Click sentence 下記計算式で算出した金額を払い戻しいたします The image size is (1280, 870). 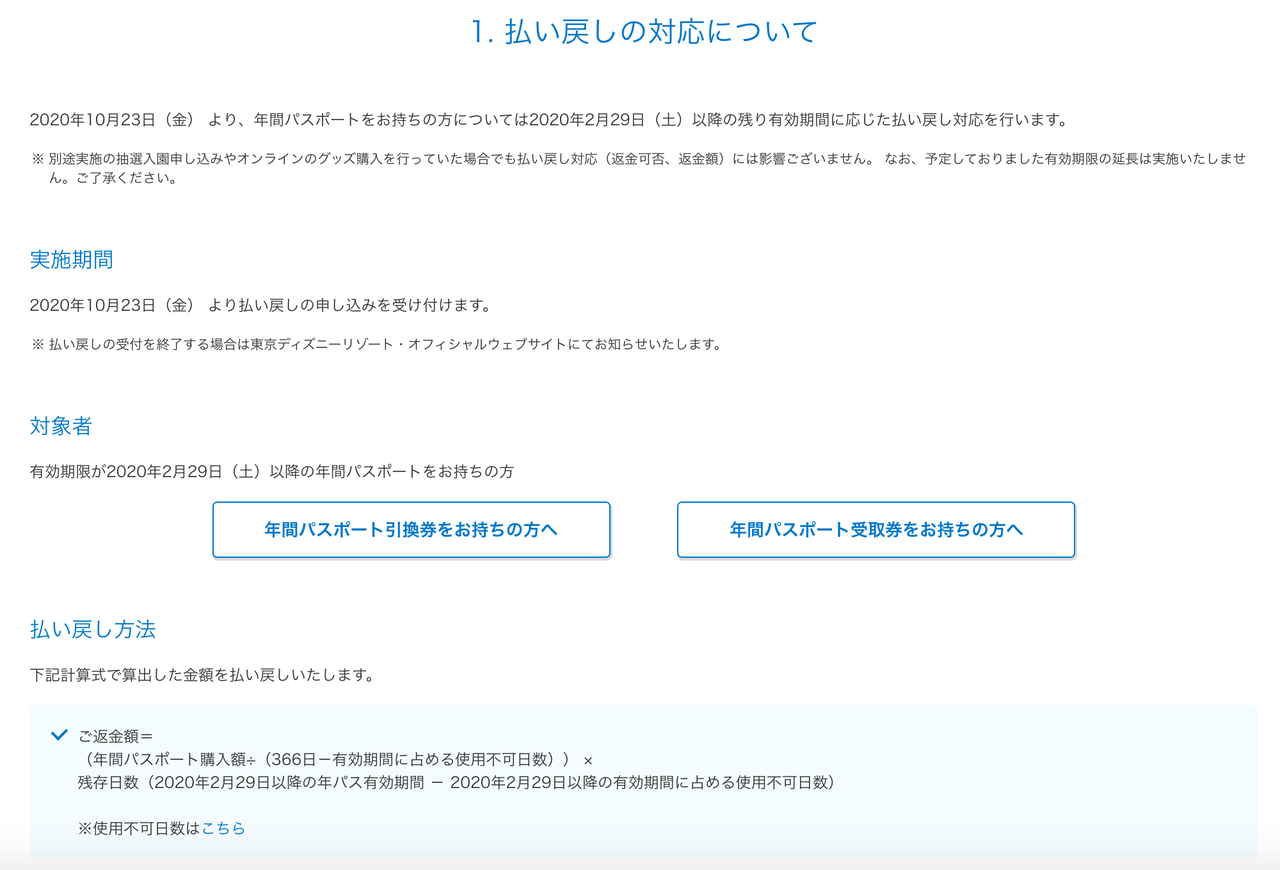[202, 675]
